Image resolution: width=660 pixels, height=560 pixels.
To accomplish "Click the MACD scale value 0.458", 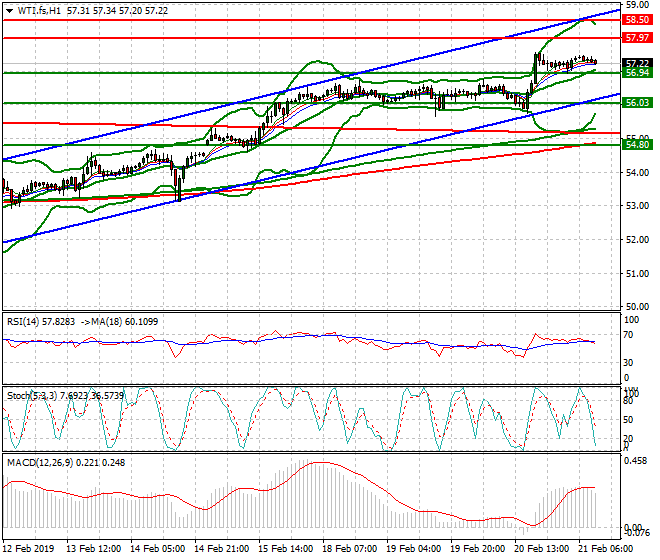I will click(x=635, y=461).
